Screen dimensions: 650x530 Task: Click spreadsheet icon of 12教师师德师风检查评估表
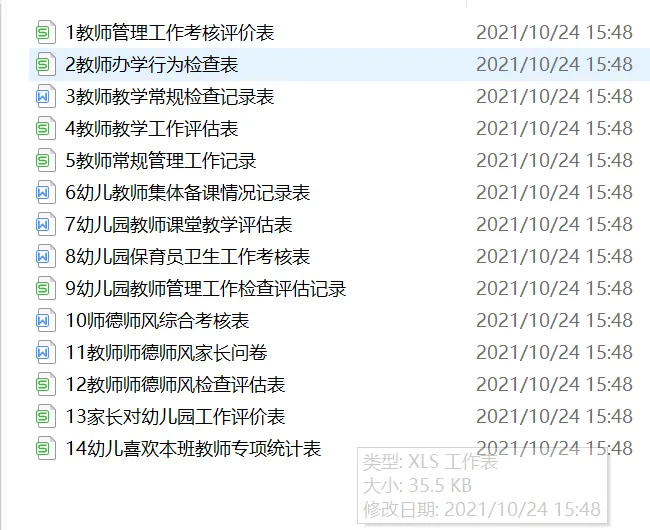point(46,385)
